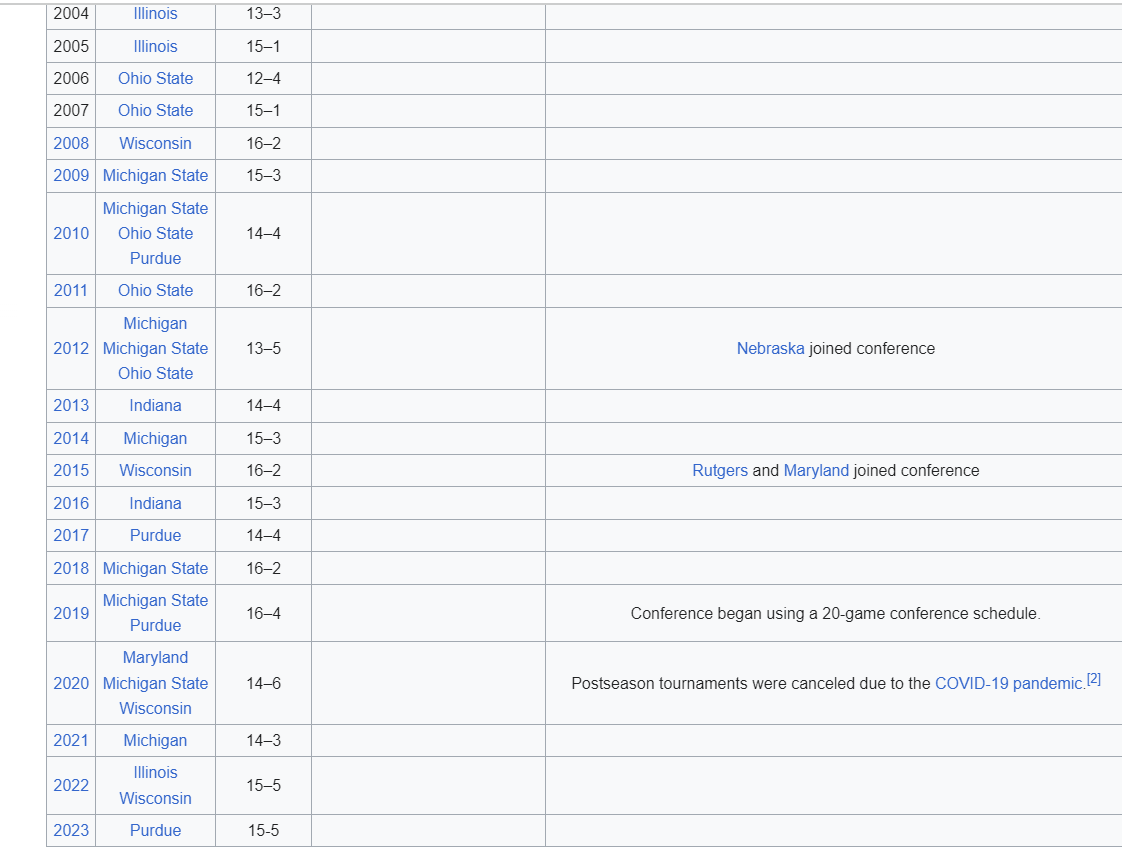Open Maryland link in the 2015 note
1122x850 pixels.
pyautogui.click(x=816, y=471)
